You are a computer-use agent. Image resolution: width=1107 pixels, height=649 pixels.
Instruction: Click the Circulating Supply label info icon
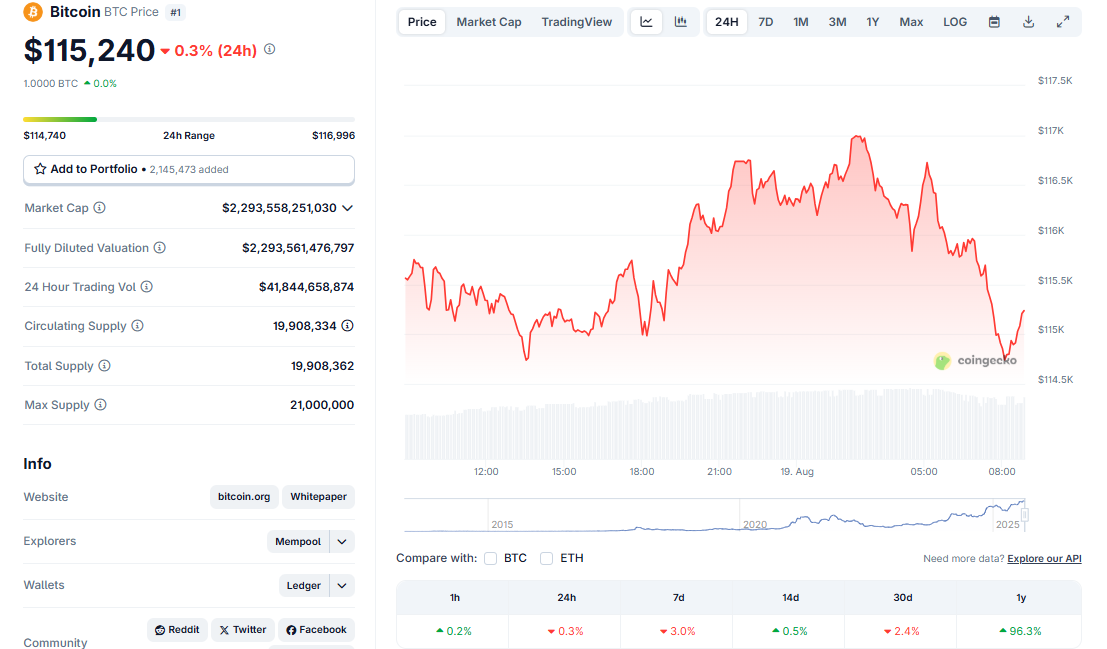pyautogui.click(x=137, y=326)
